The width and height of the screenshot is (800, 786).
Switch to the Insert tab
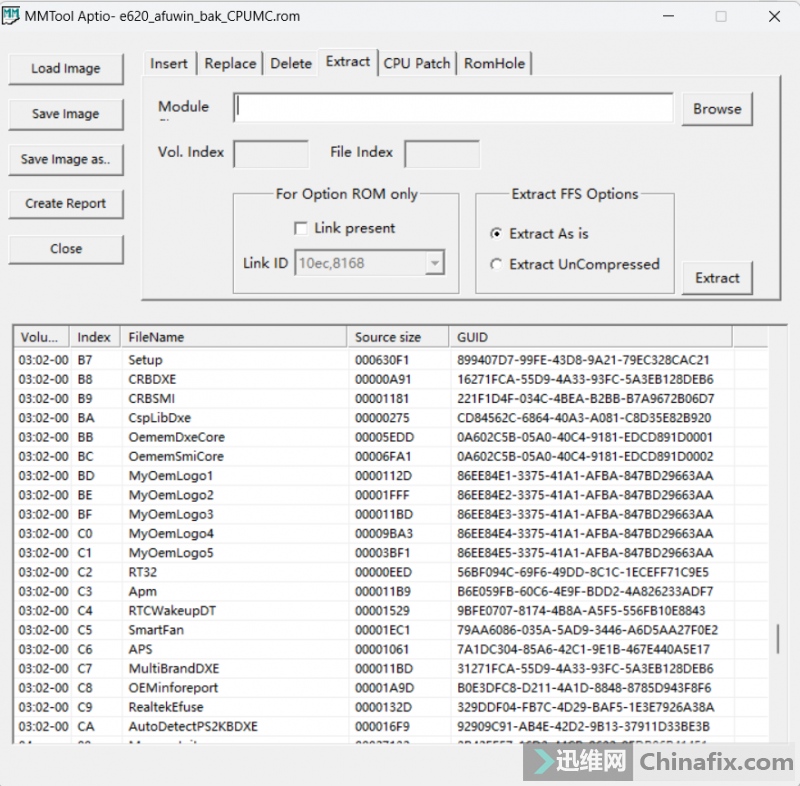point(169,64)
